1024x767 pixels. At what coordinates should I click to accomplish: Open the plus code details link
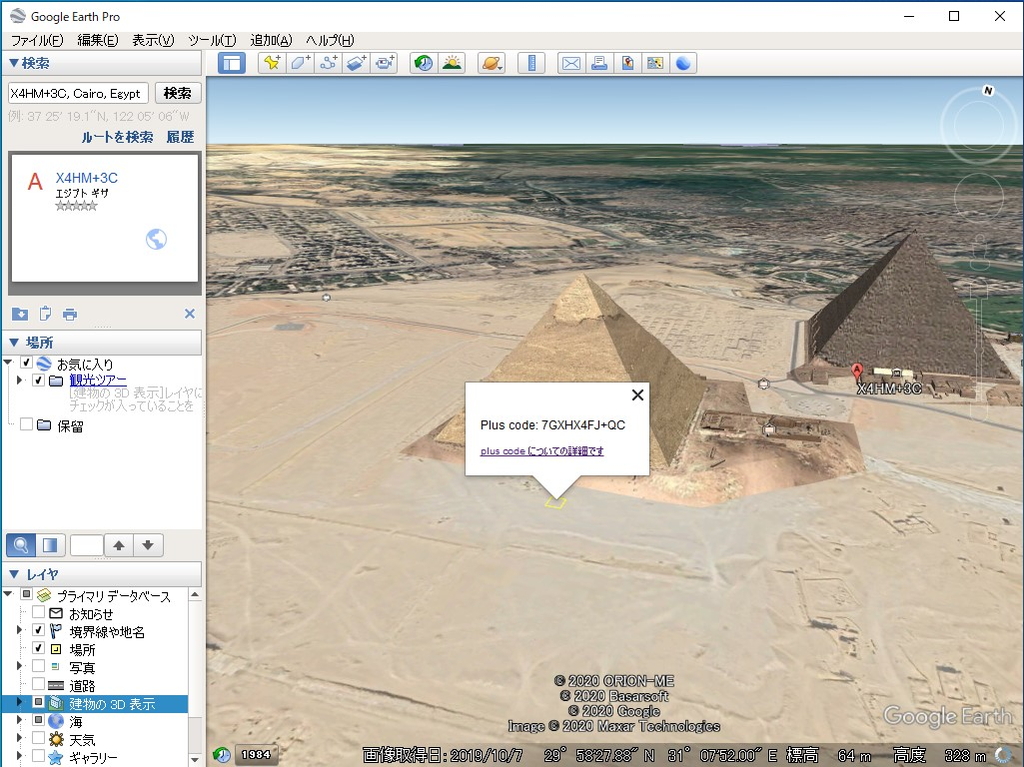(541, 451)
